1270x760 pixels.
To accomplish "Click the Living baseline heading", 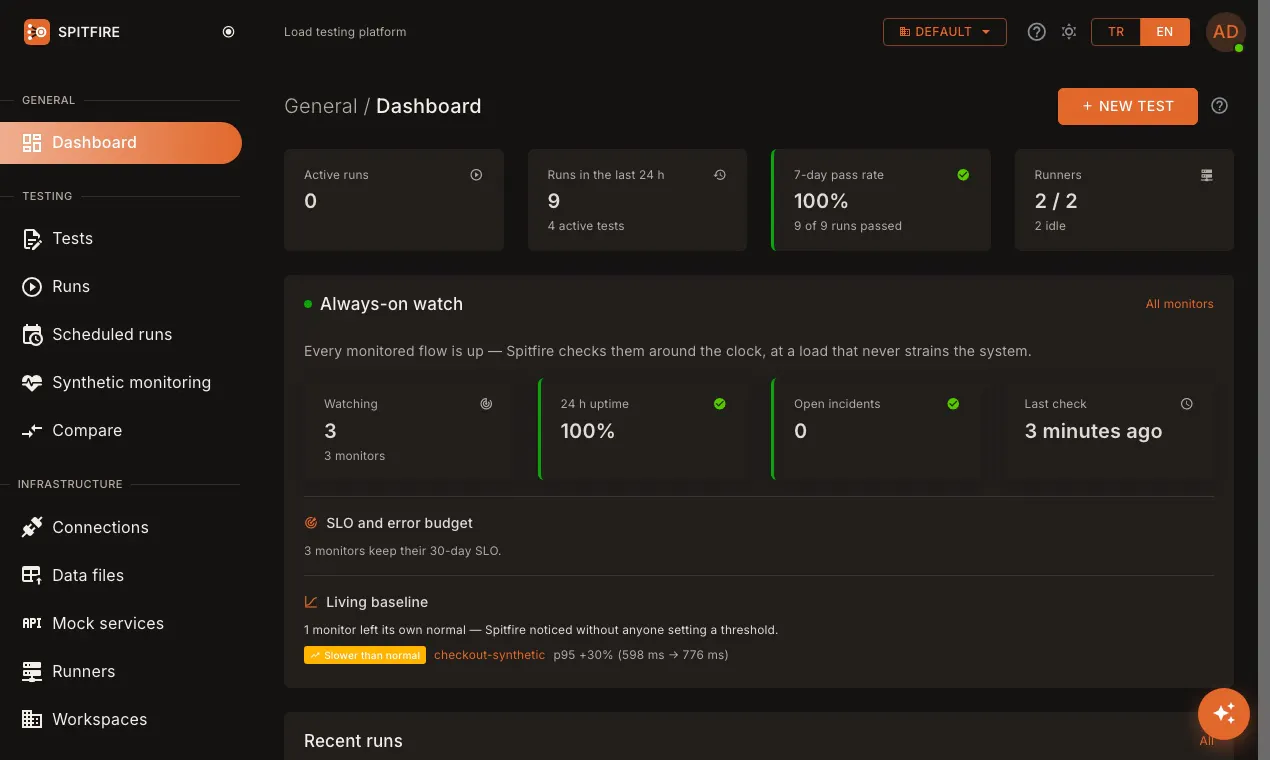I will (x=377, y=602).
